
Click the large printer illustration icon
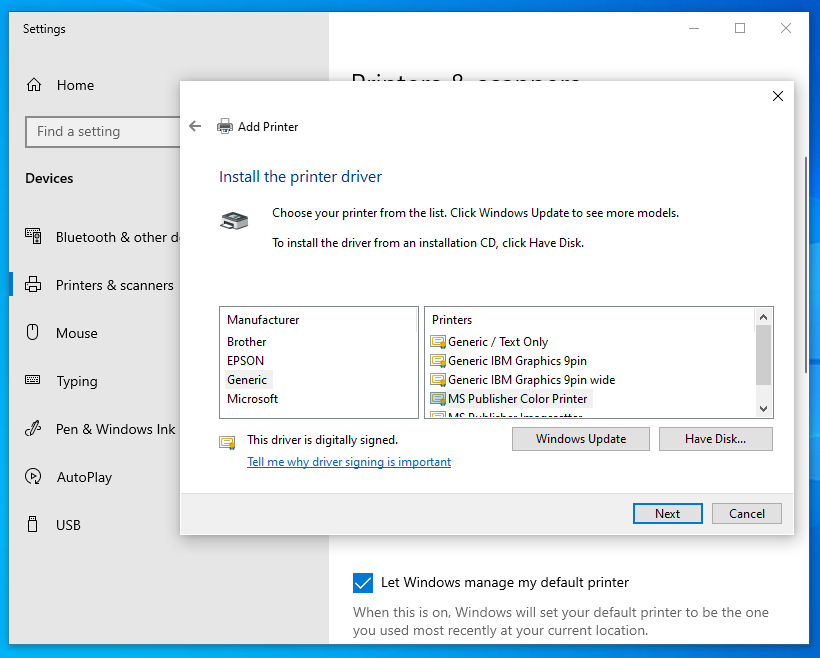234,221
